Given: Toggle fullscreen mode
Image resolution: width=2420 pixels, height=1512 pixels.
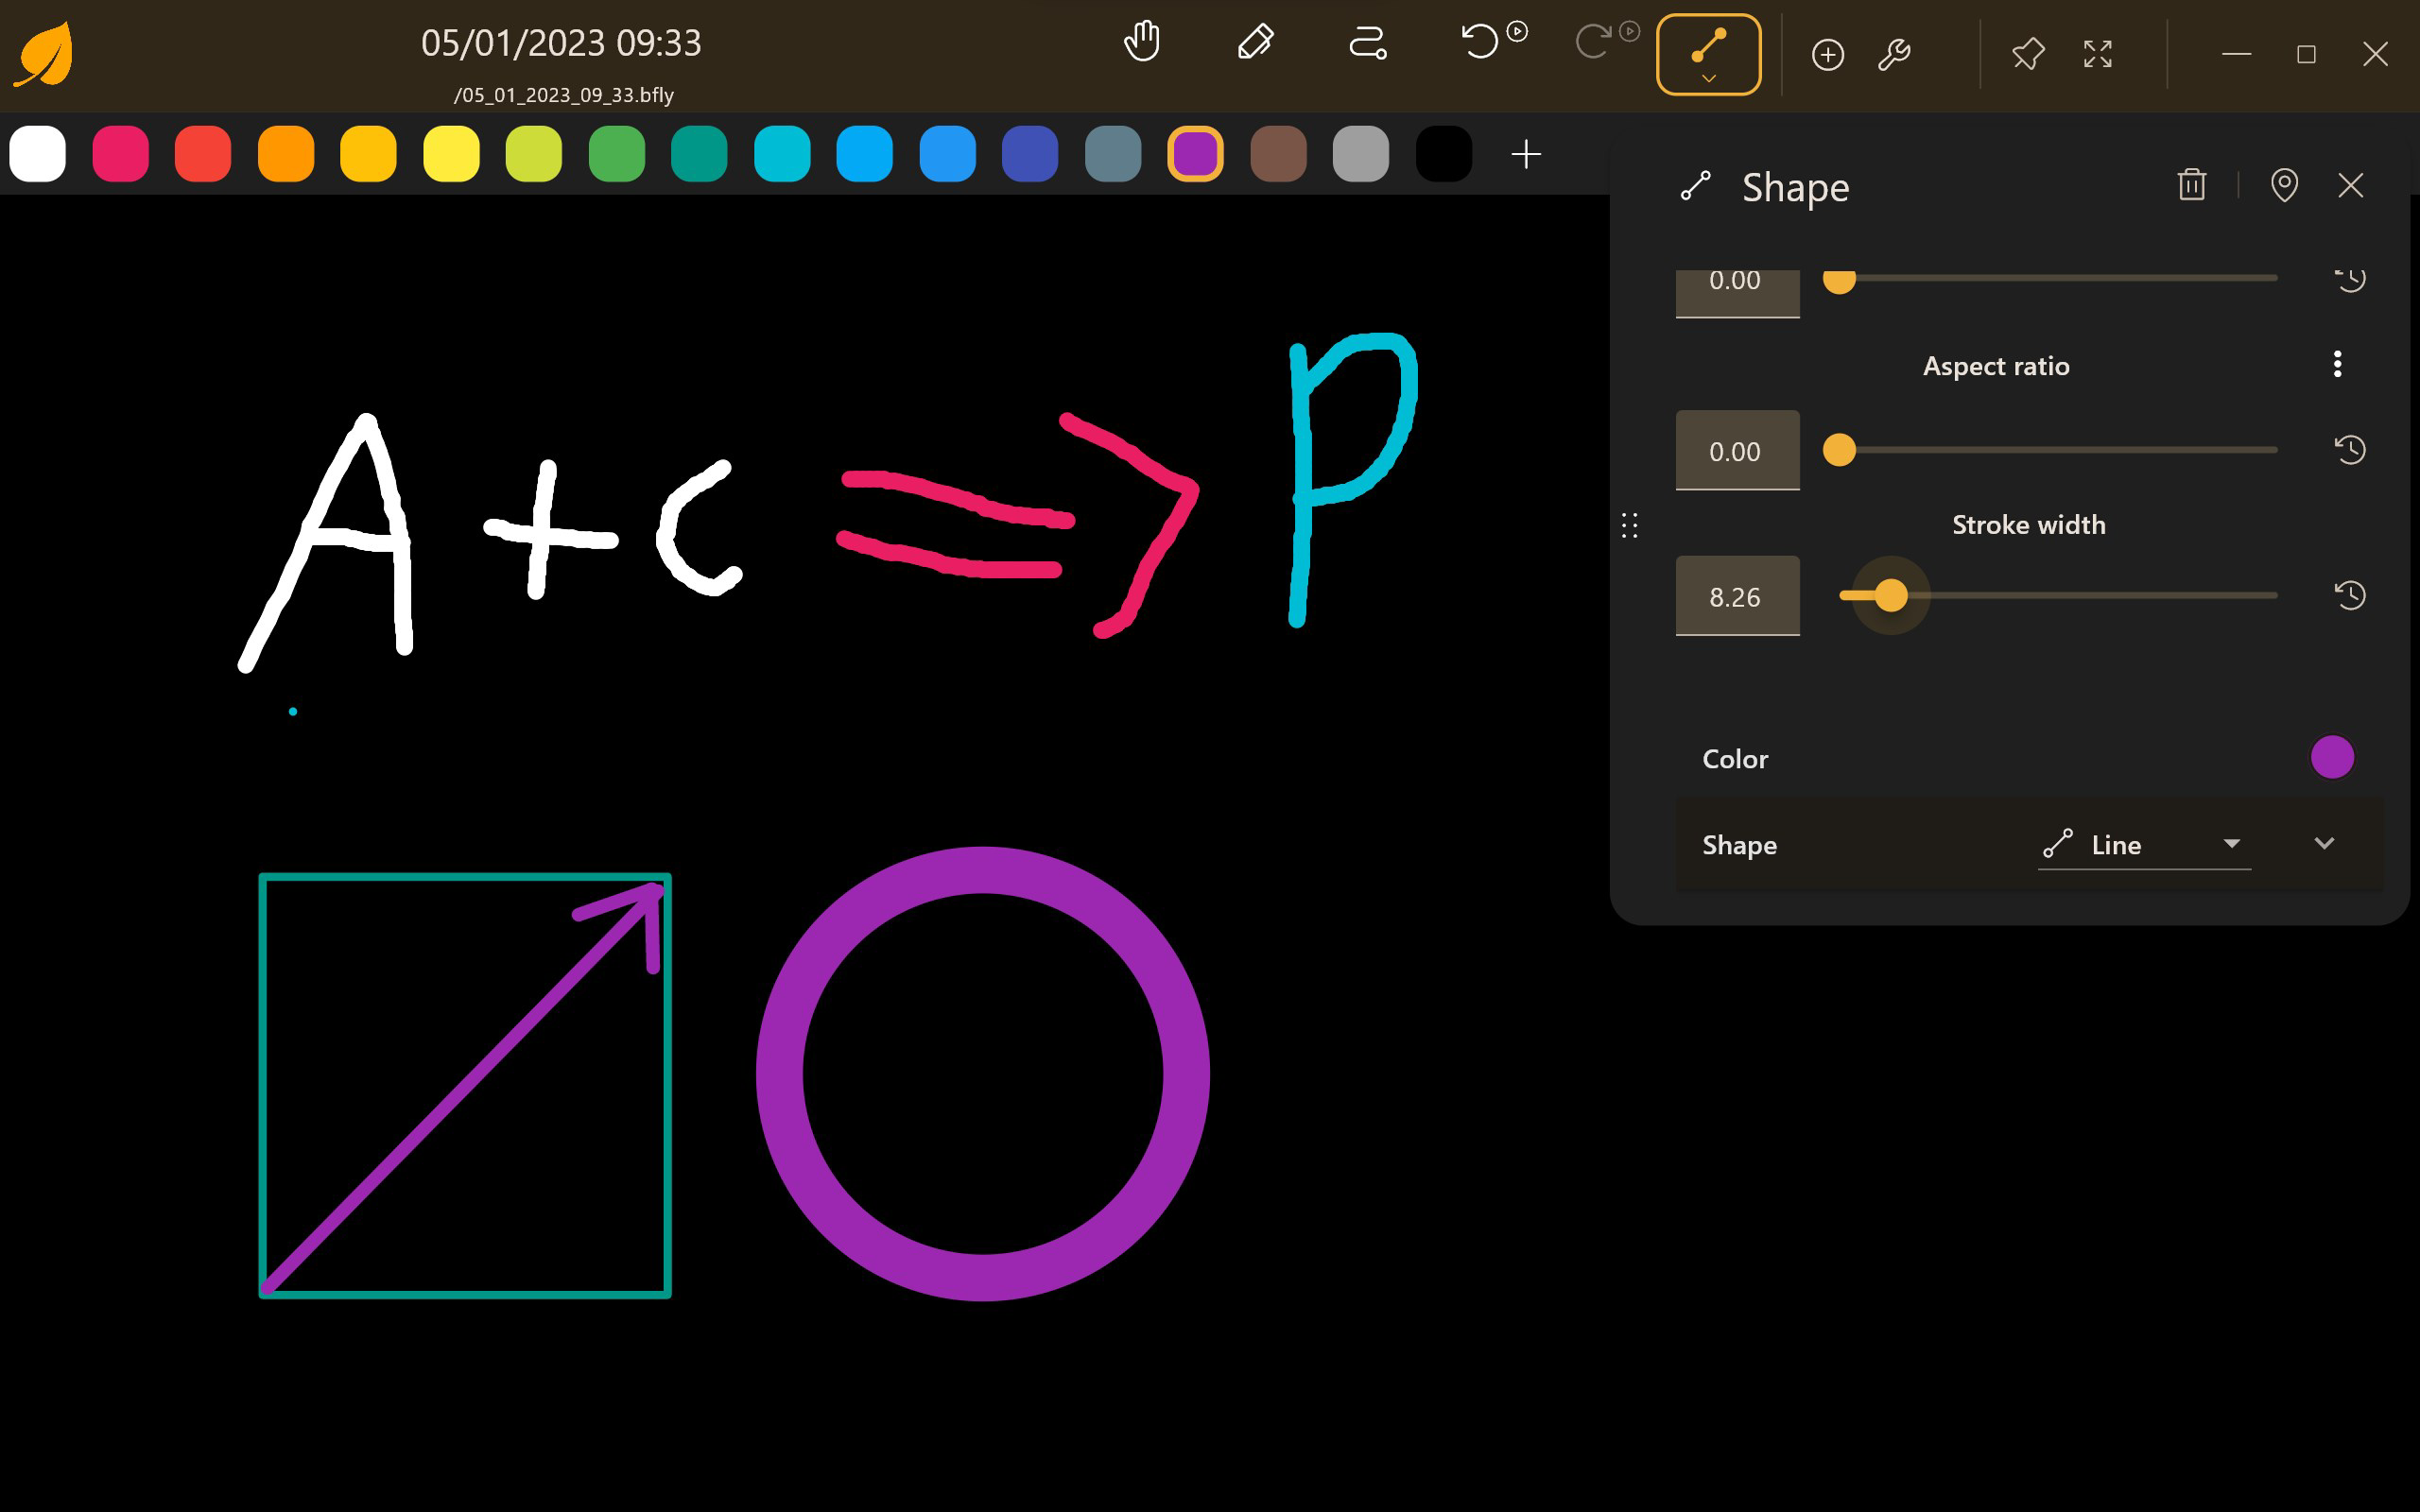Looking at the screenshot, I should coord(2098,54).
